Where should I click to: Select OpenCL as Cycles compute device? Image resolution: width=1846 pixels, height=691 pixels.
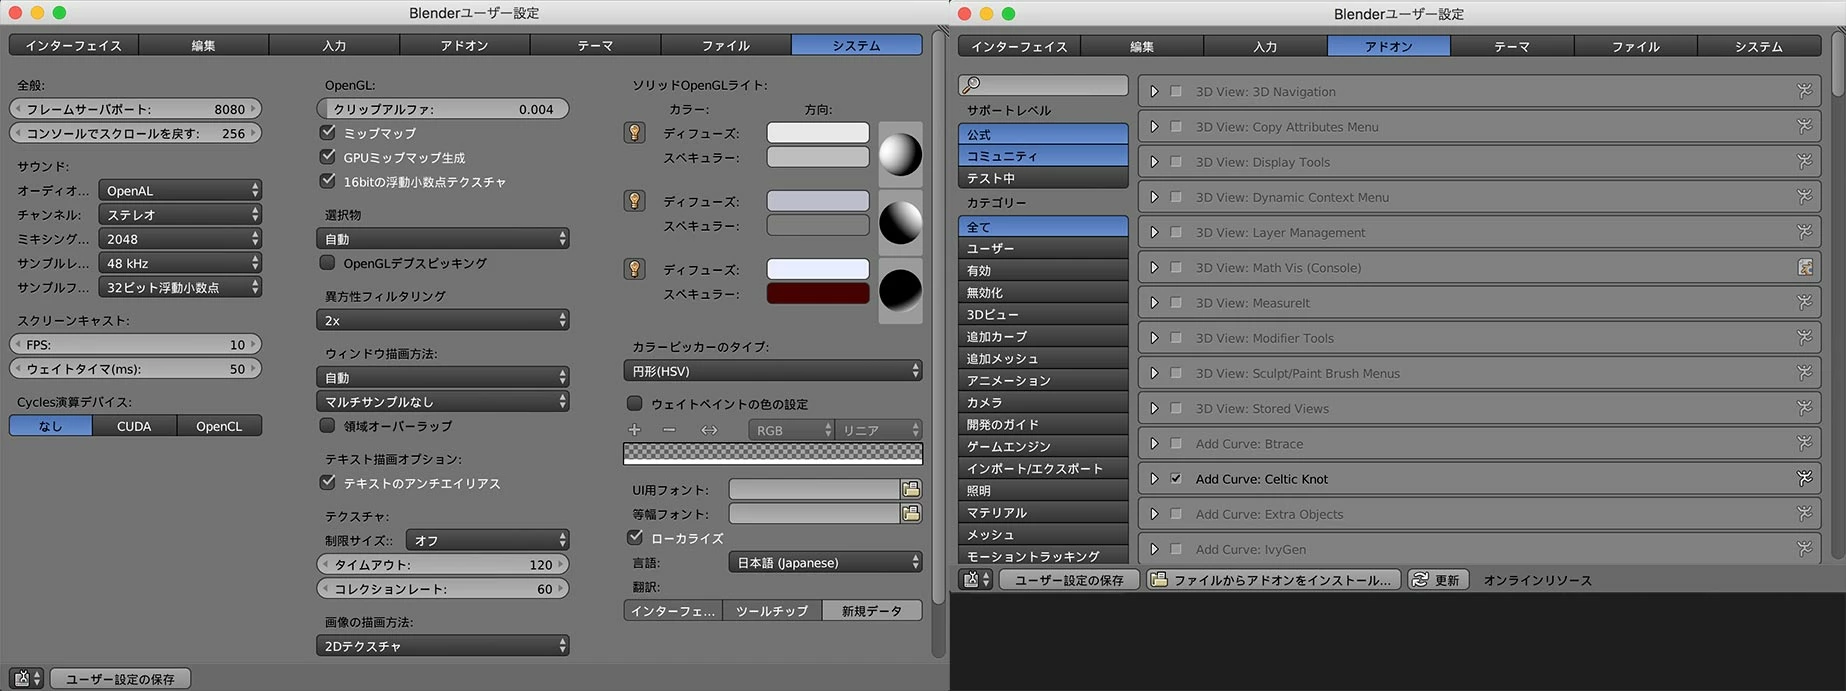(x=219, y=426)
